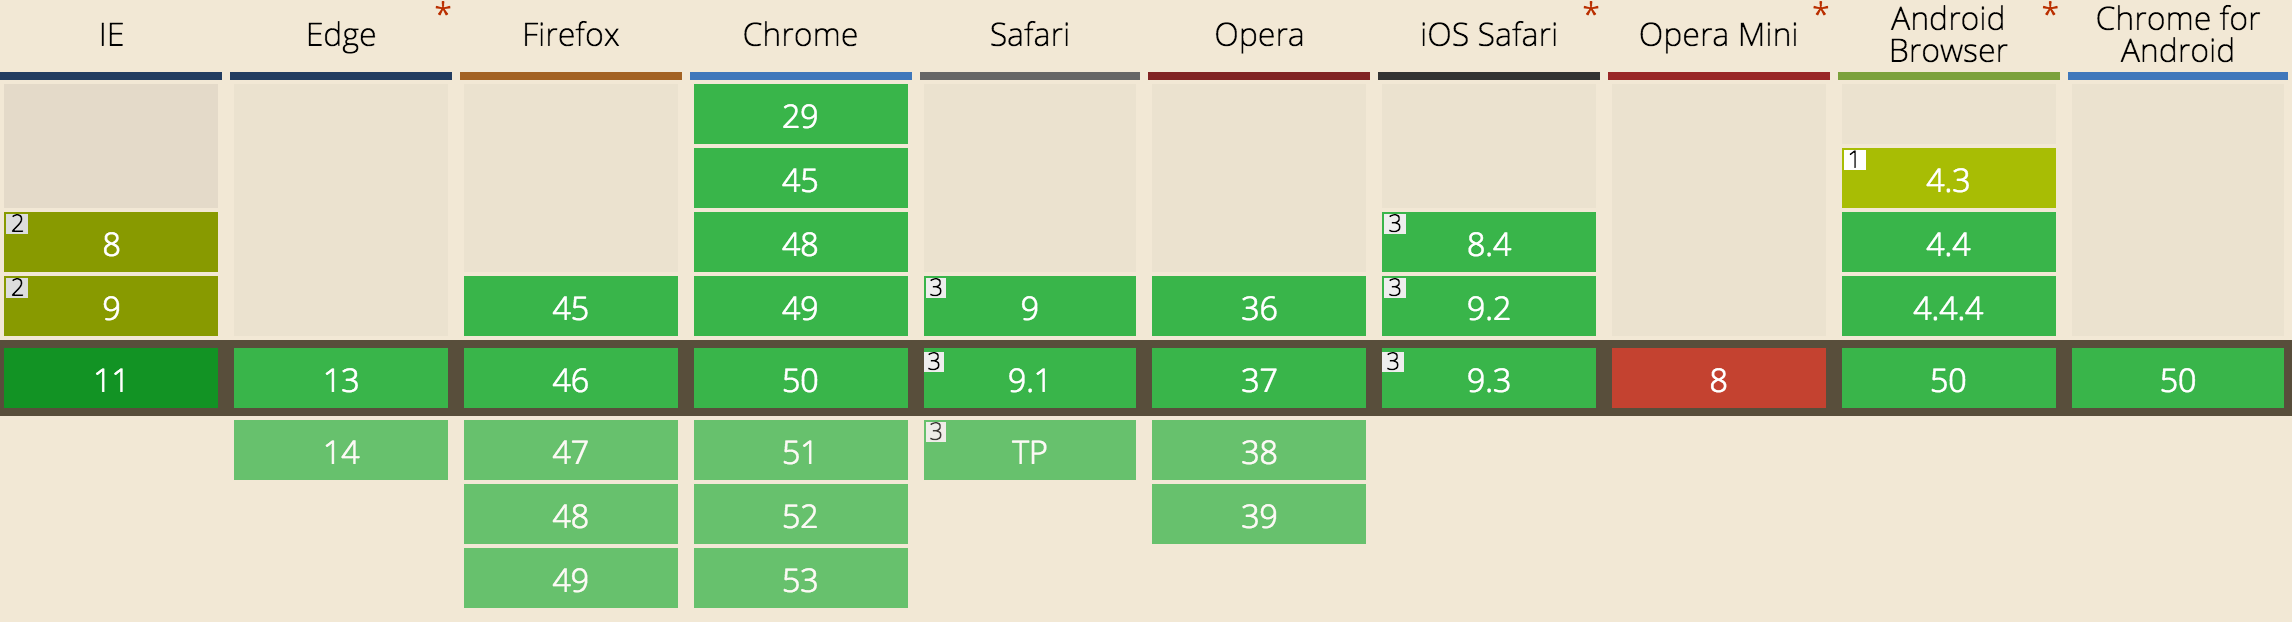Click the yellow-green Android Browser 4.3 cell
This screenshot has width=2292, height=622.
[x=1948, y=180]
